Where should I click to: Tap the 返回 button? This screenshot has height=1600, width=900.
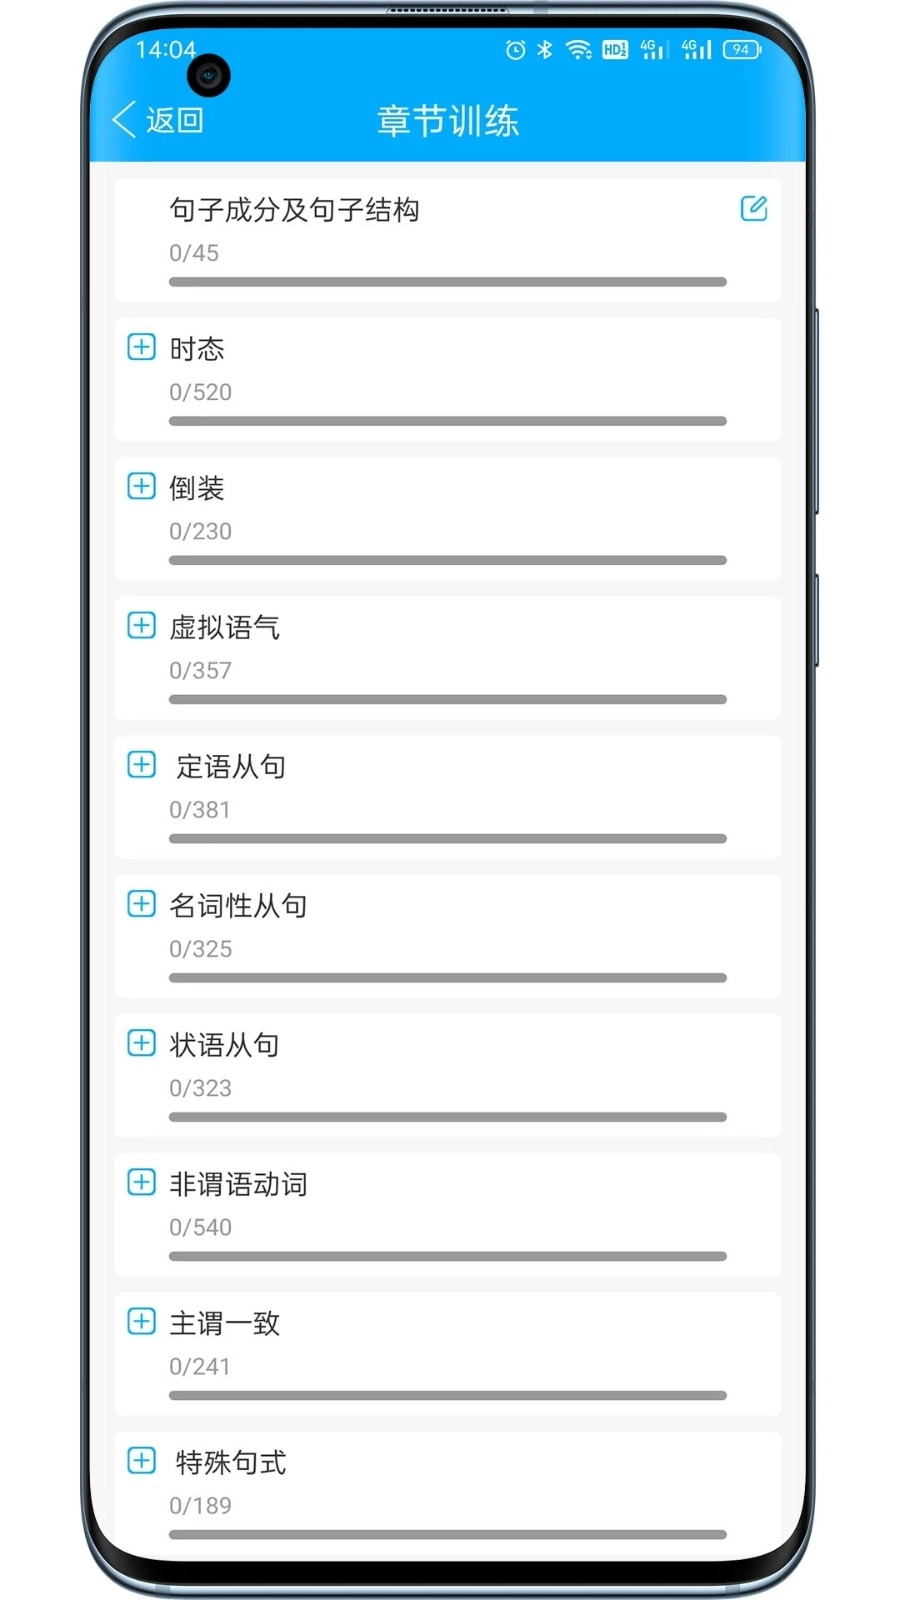point(175,118)
